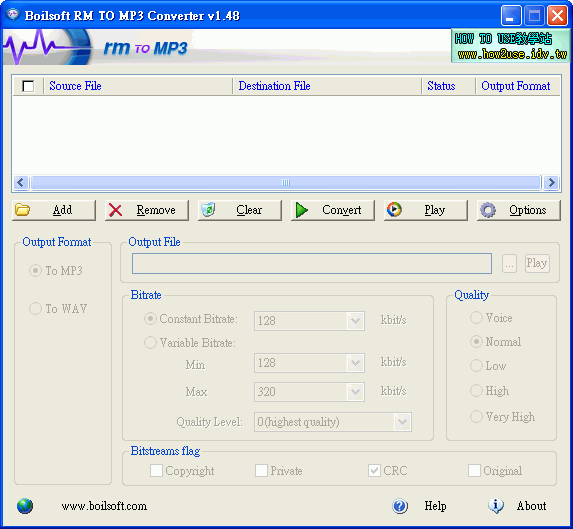The width and height of the screenshot is (573, 529).
Task: Enable the CRC checkbox
Action: 374,471
